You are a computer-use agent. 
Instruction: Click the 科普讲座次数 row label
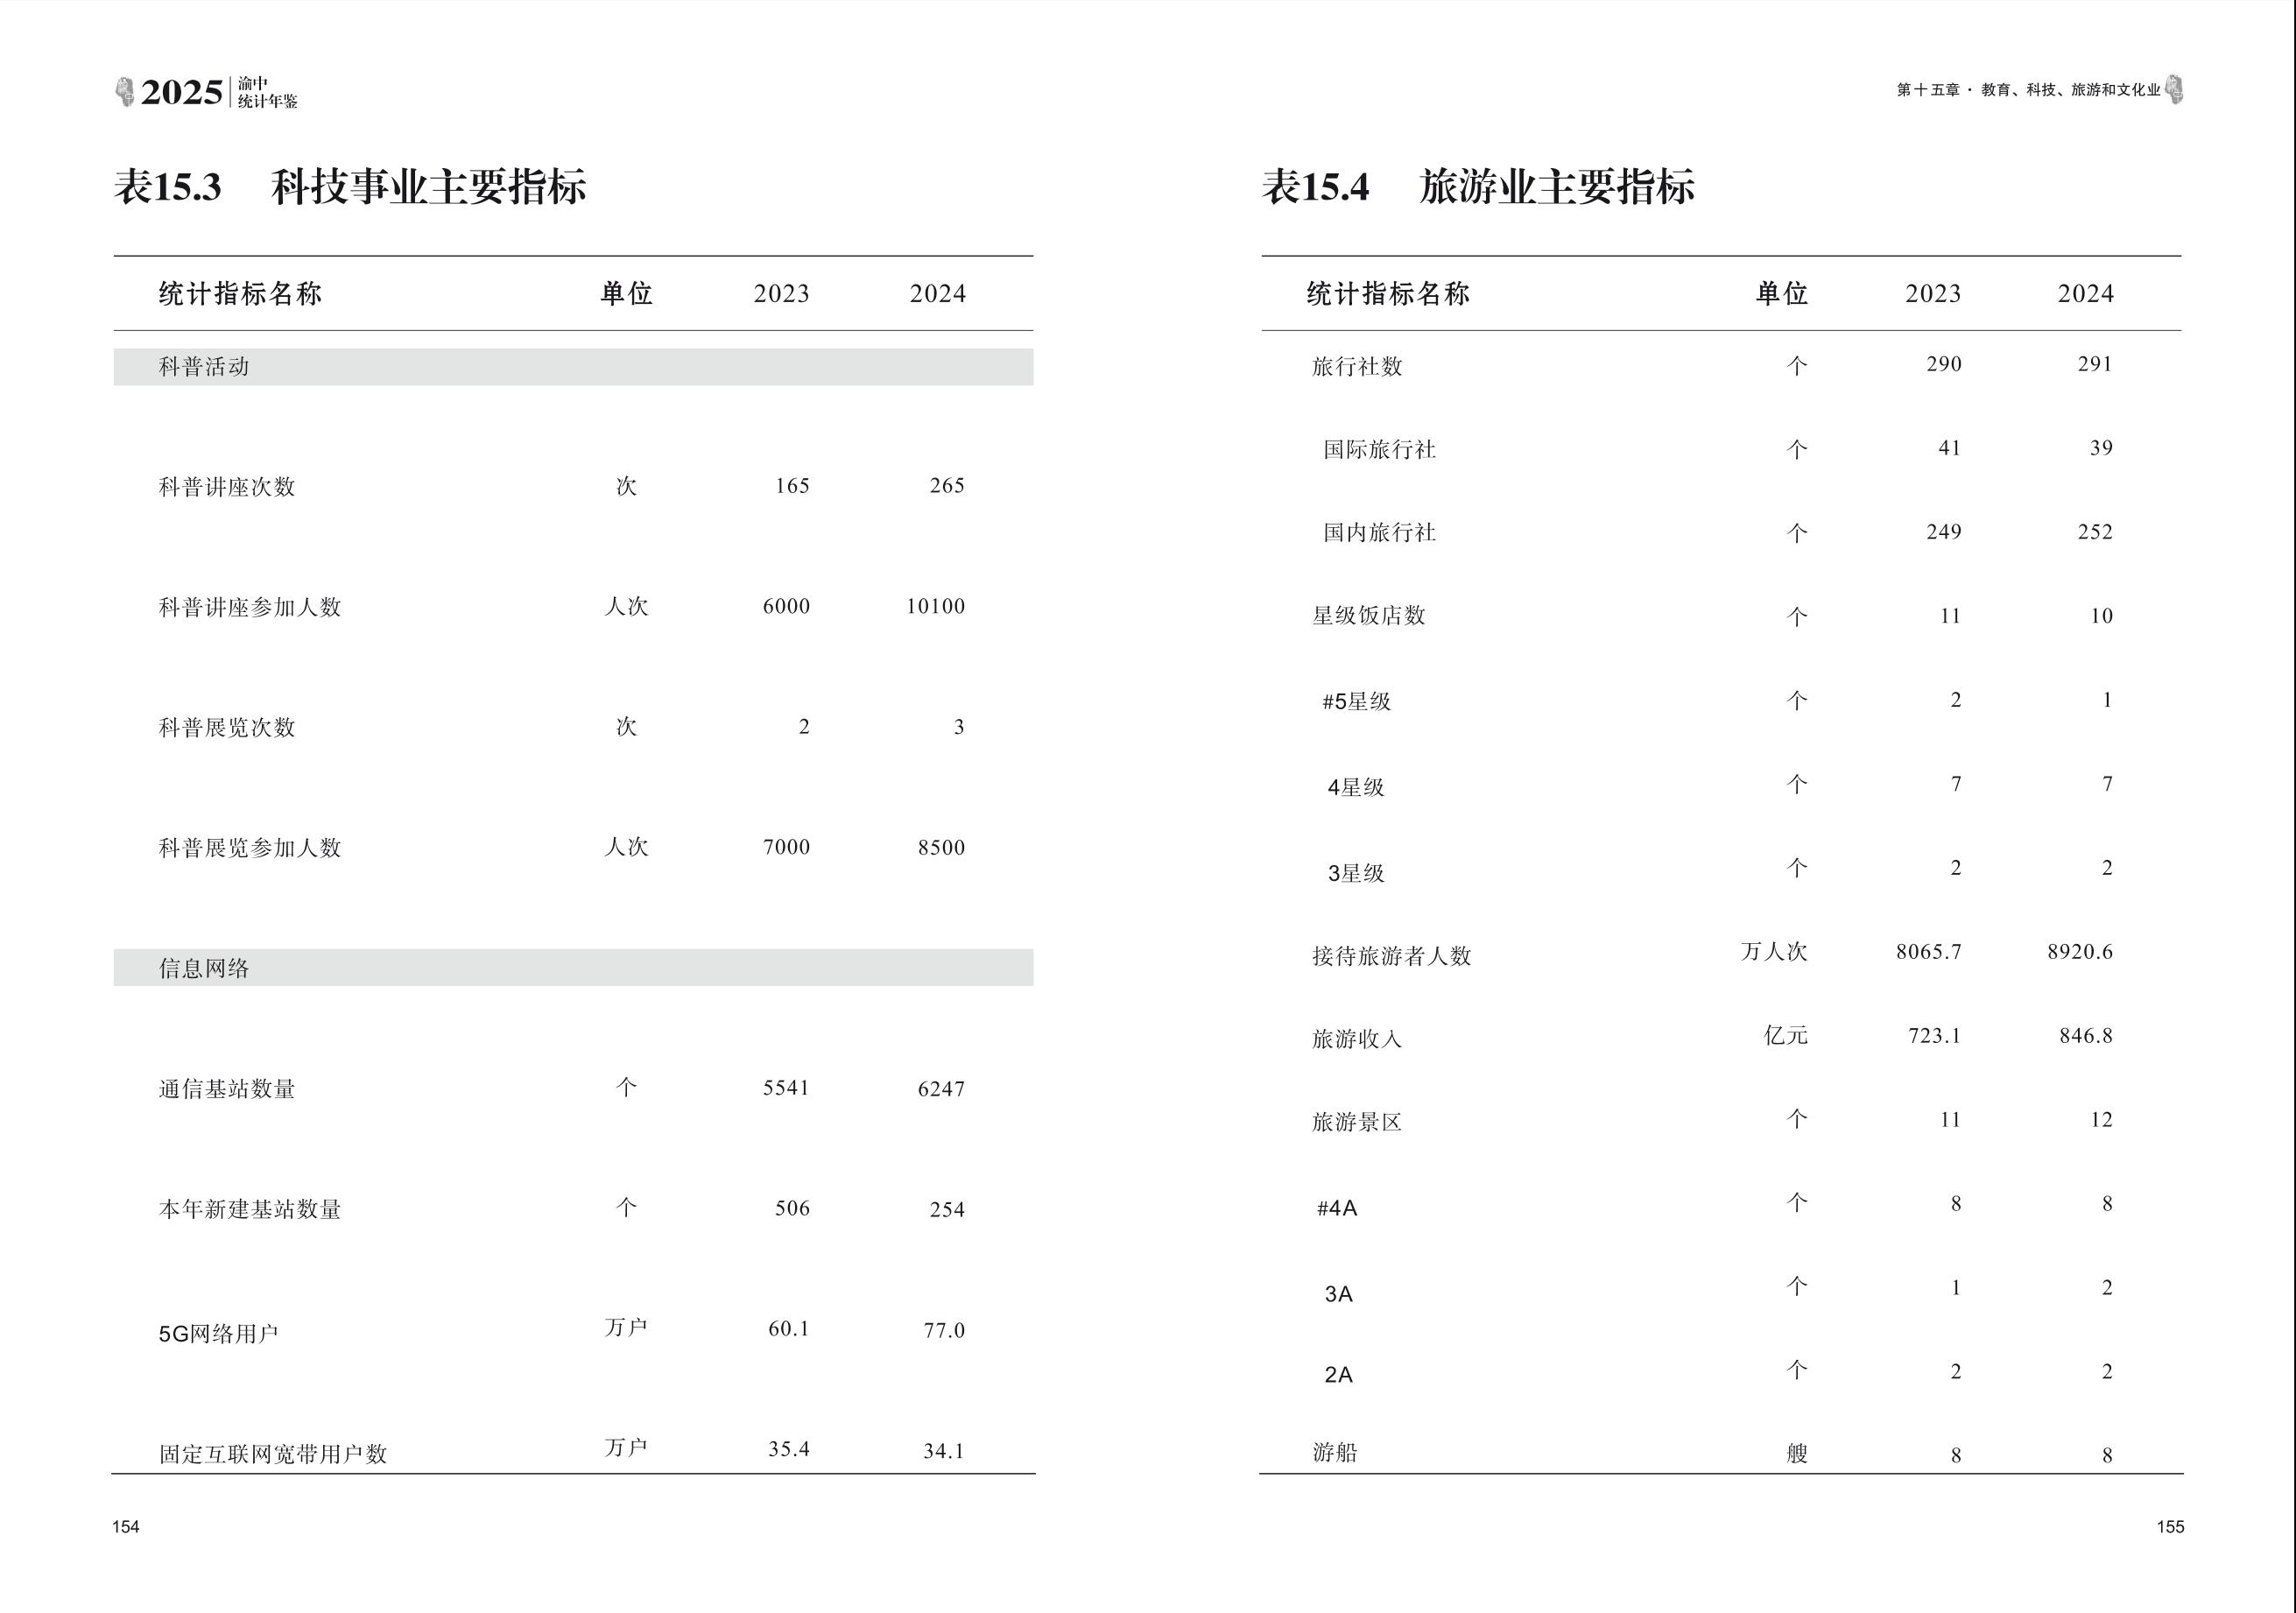click(227, 487)
